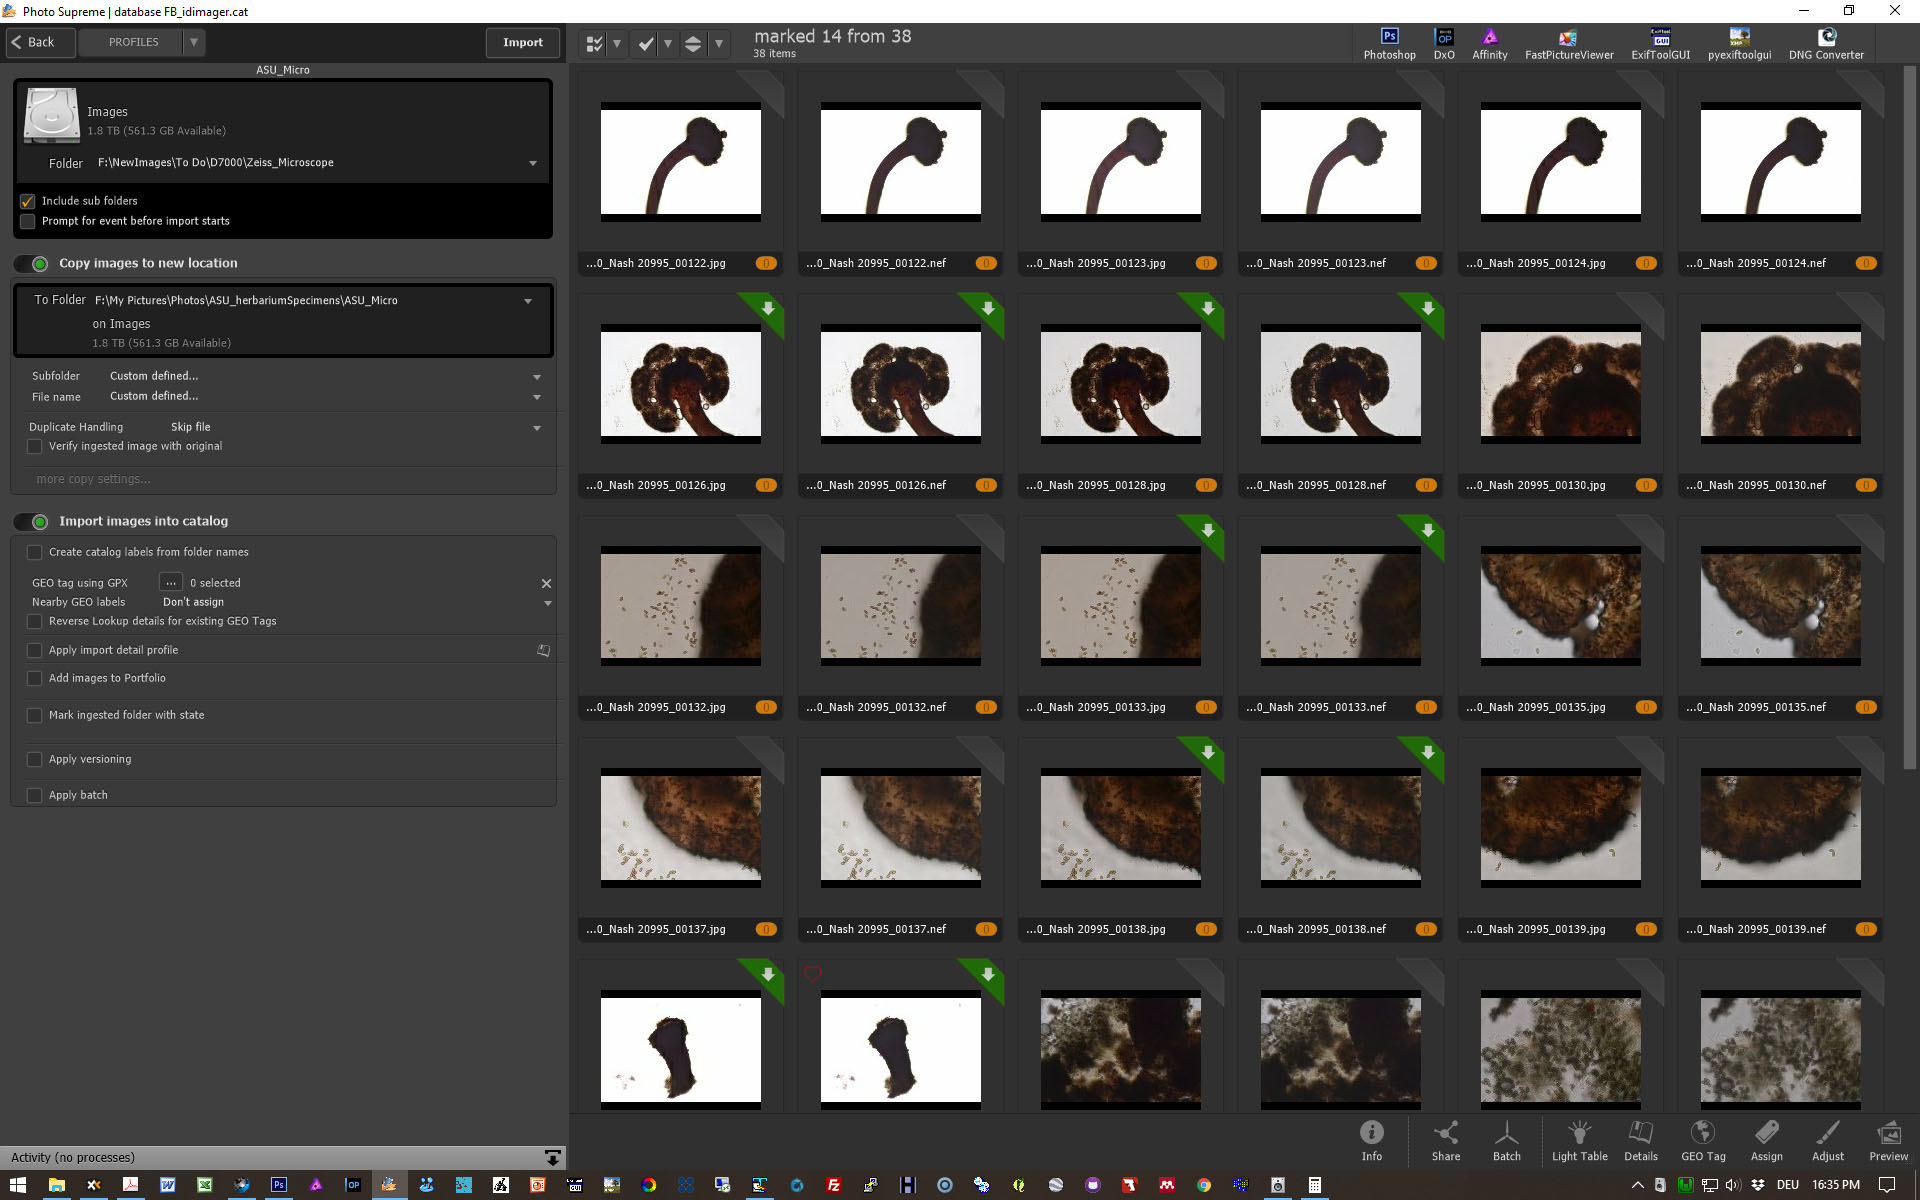
Task: Toggle Copy images to new location switch
Action: coord(32,264)
